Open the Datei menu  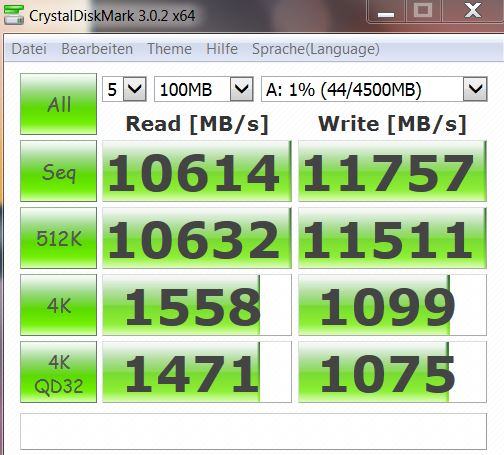tap(29, 49)
